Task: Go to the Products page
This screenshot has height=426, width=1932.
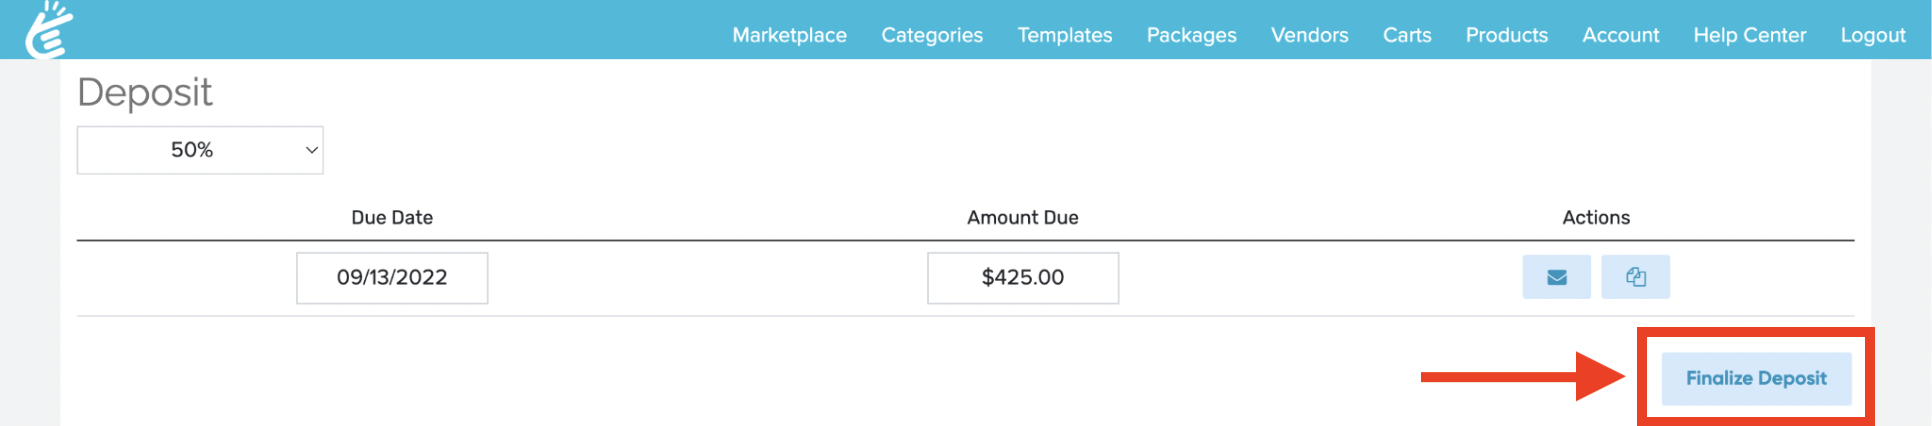Action: point(1506,35)
